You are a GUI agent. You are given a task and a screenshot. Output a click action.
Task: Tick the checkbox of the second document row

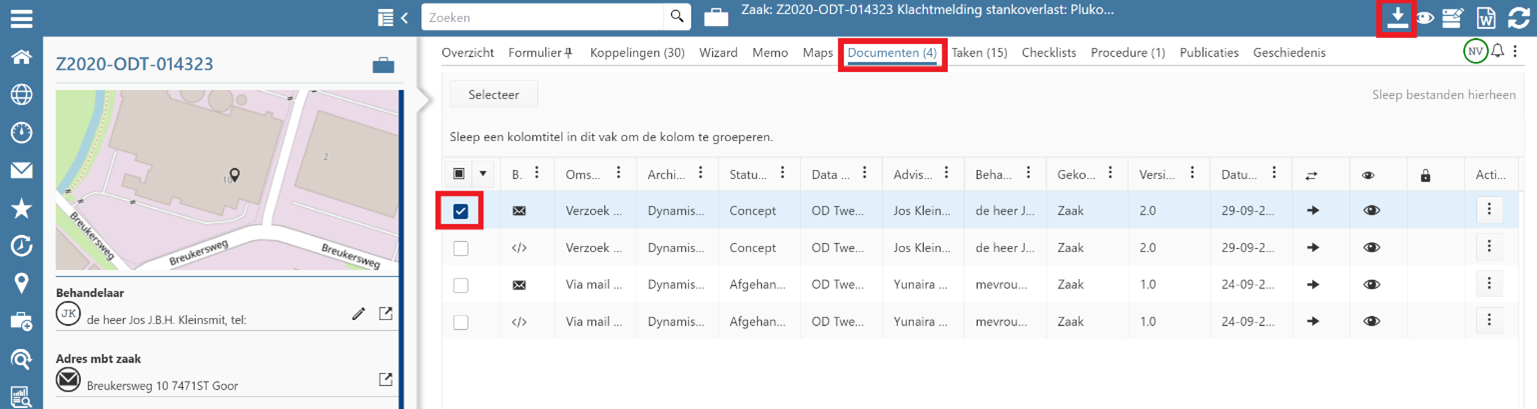460,248
